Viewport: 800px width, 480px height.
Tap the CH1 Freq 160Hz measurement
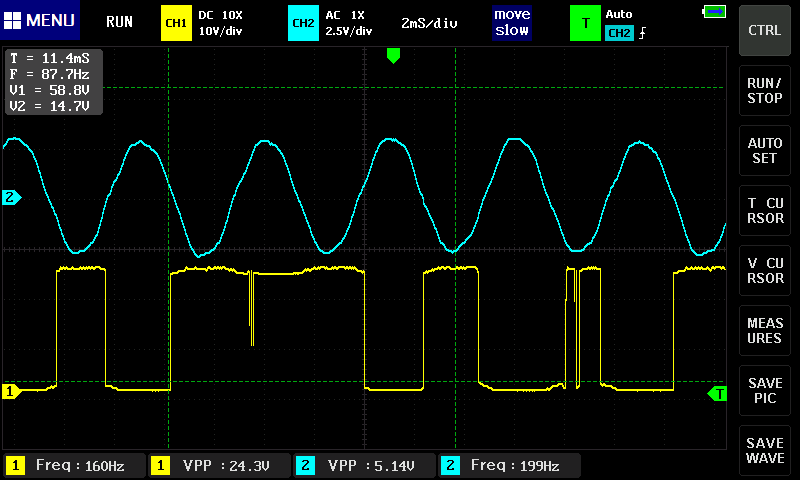click(74, 465)
